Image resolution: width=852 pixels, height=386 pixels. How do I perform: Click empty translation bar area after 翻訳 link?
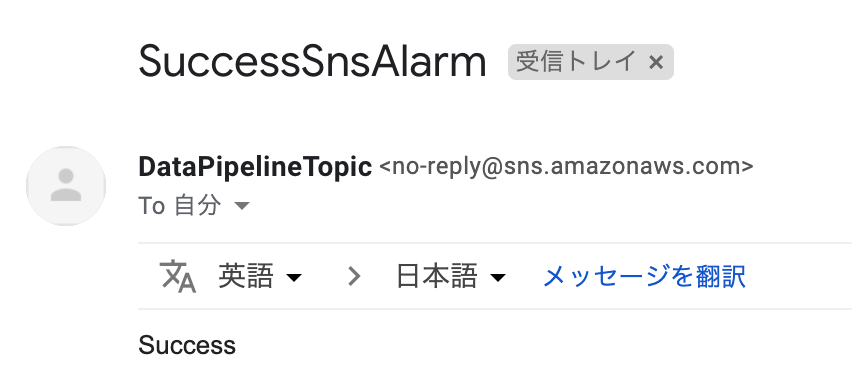(799, 276)
